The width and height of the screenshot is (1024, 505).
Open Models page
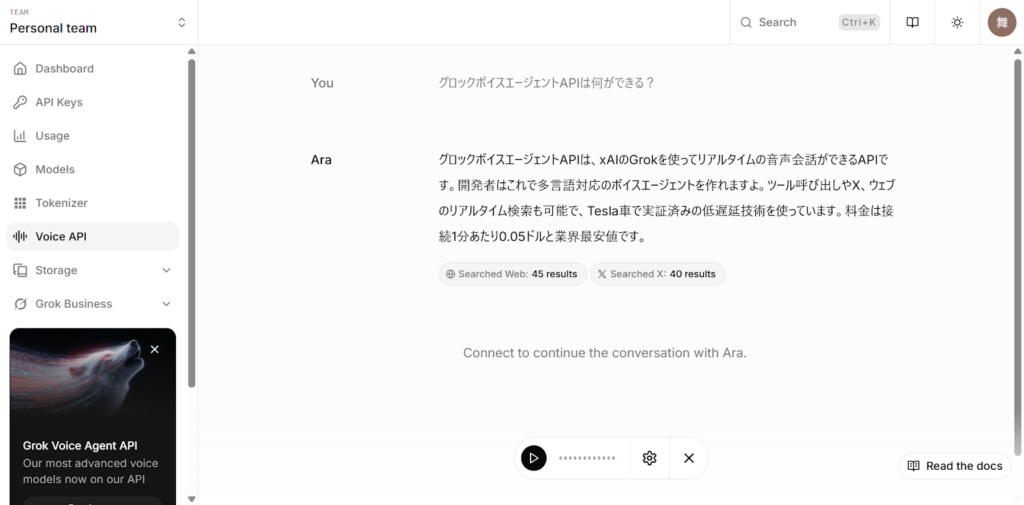[x=92, y=169]
